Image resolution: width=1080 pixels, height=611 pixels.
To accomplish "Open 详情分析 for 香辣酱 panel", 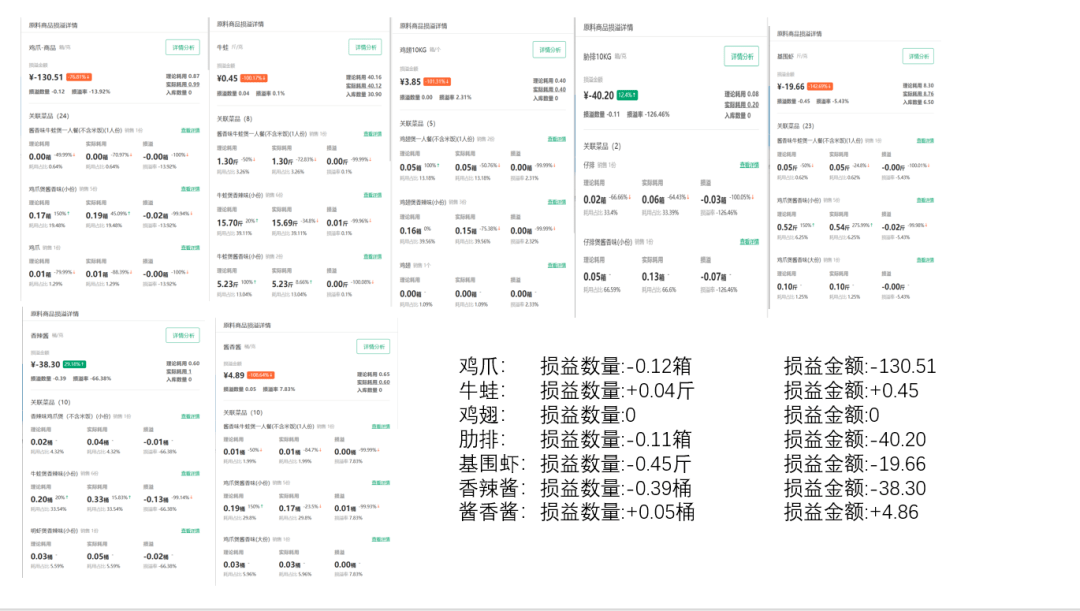I will pos(182,336).
